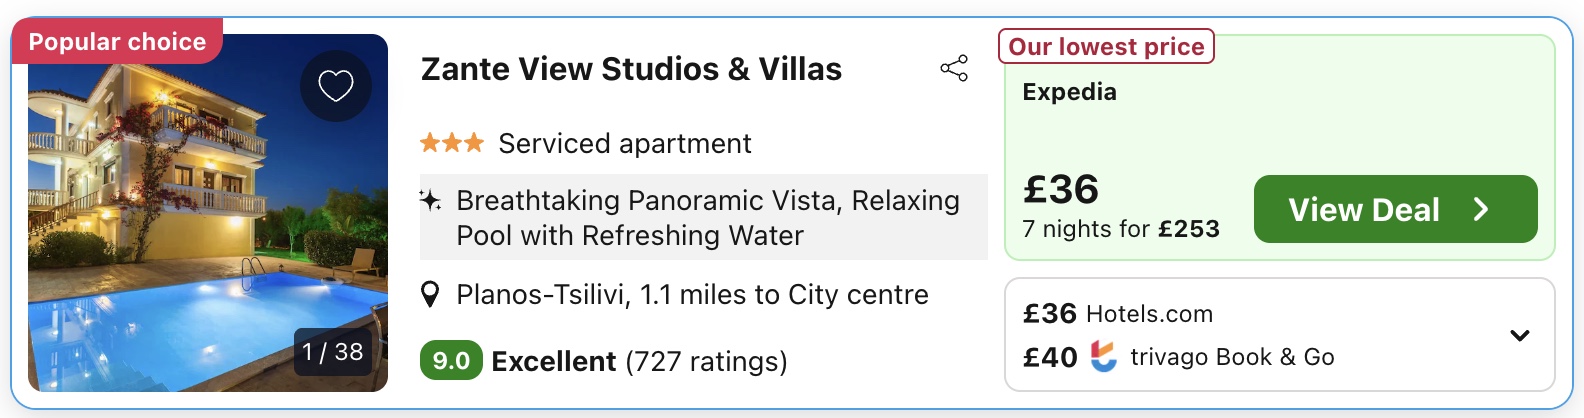Open the Excellent (727 ratings) reviews
Image resolution: width=1584 pixels, height=418 pixels.
[639, 361]
